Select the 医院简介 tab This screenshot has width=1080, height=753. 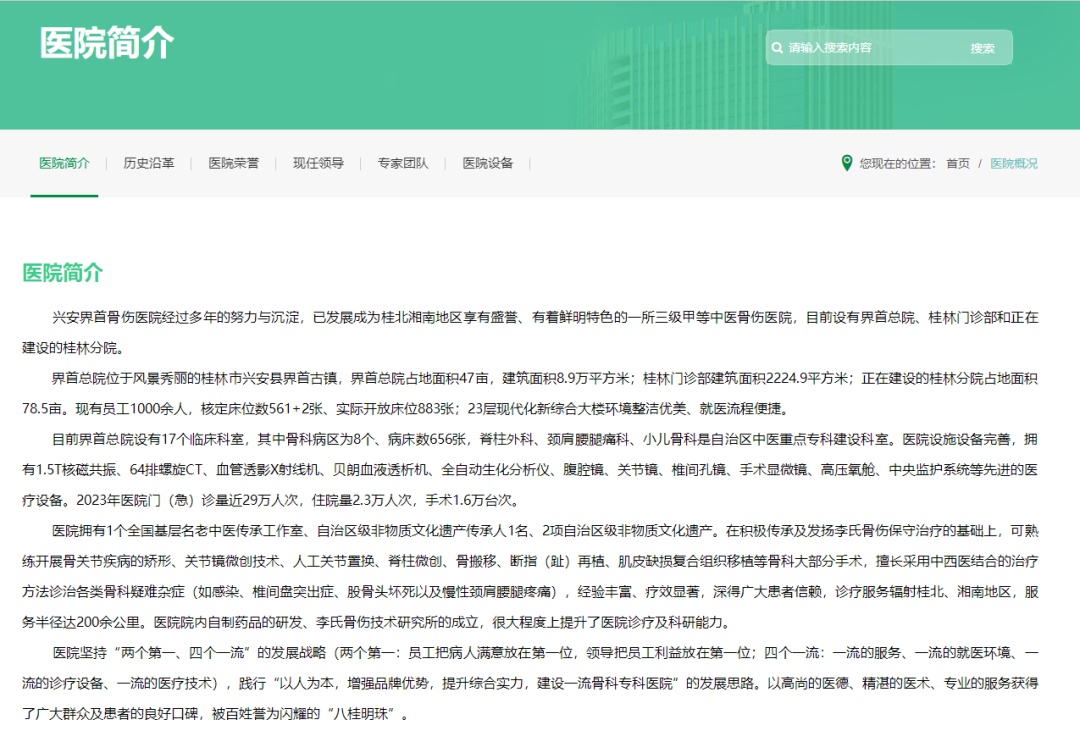[x=64, y=163]
